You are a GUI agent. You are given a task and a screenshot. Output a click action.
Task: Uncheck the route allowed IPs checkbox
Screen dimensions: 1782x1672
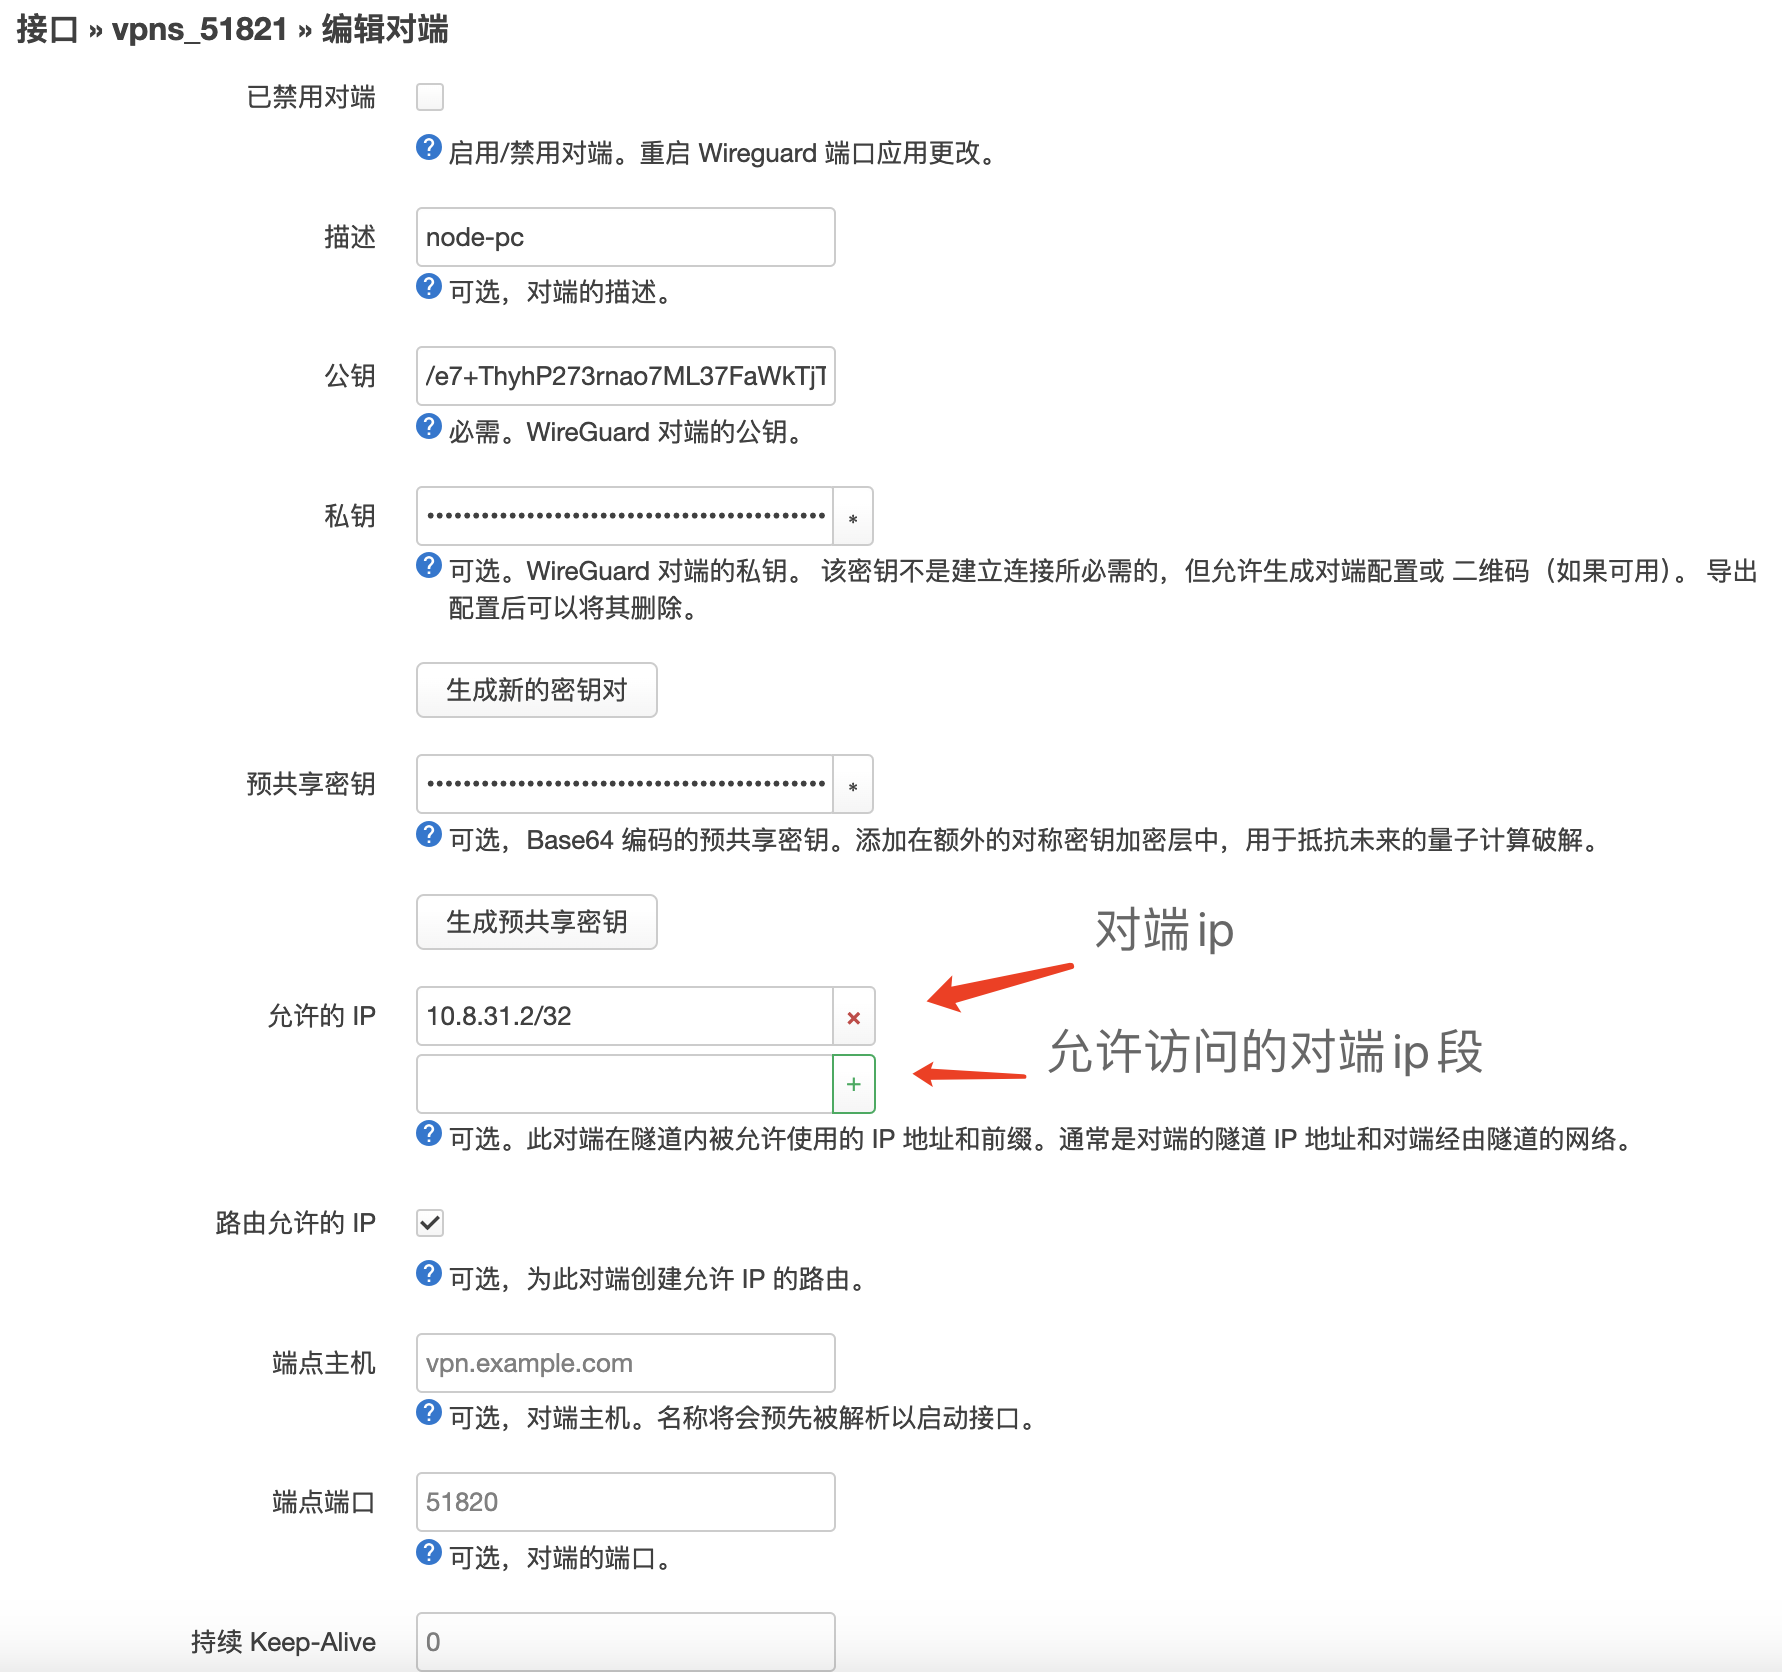pos(430,1223)
